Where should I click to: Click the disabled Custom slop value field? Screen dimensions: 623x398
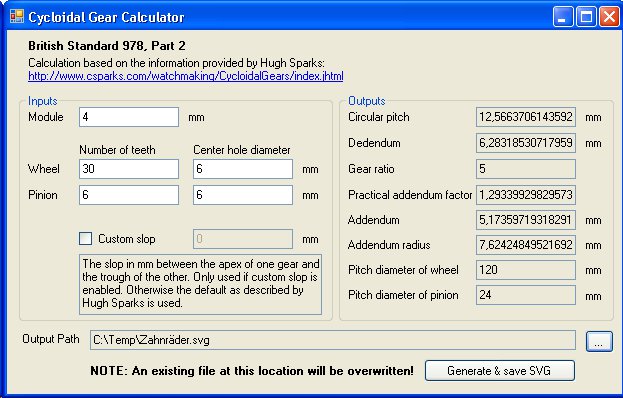[243, 239]
